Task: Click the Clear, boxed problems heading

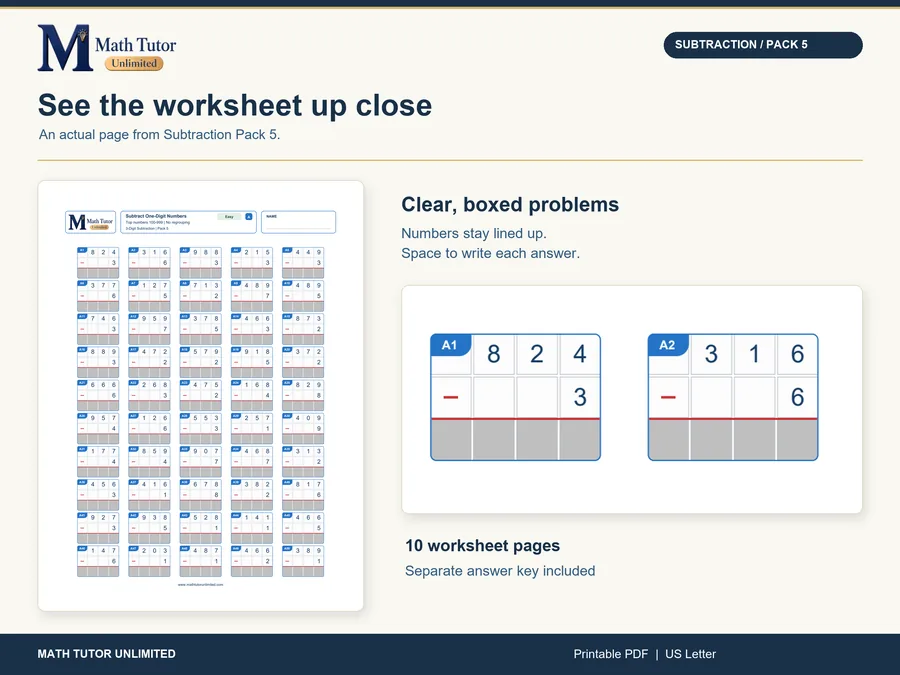Action: click(x=510, y=204)
